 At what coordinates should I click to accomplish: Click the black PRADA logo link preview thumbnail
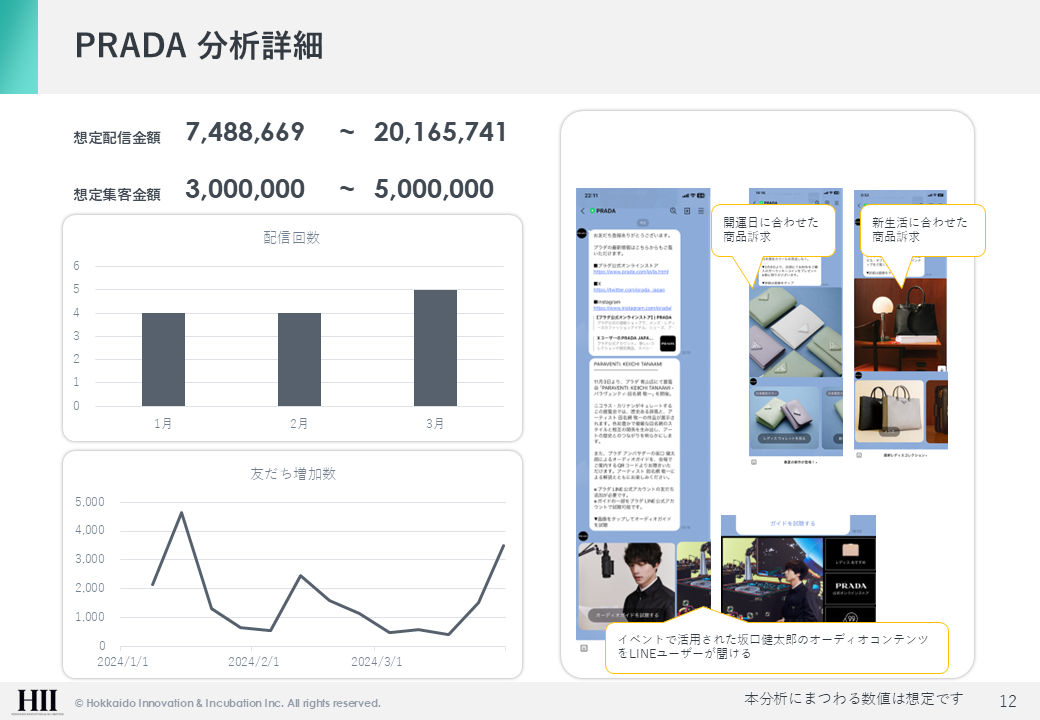[x=668, y=343]
